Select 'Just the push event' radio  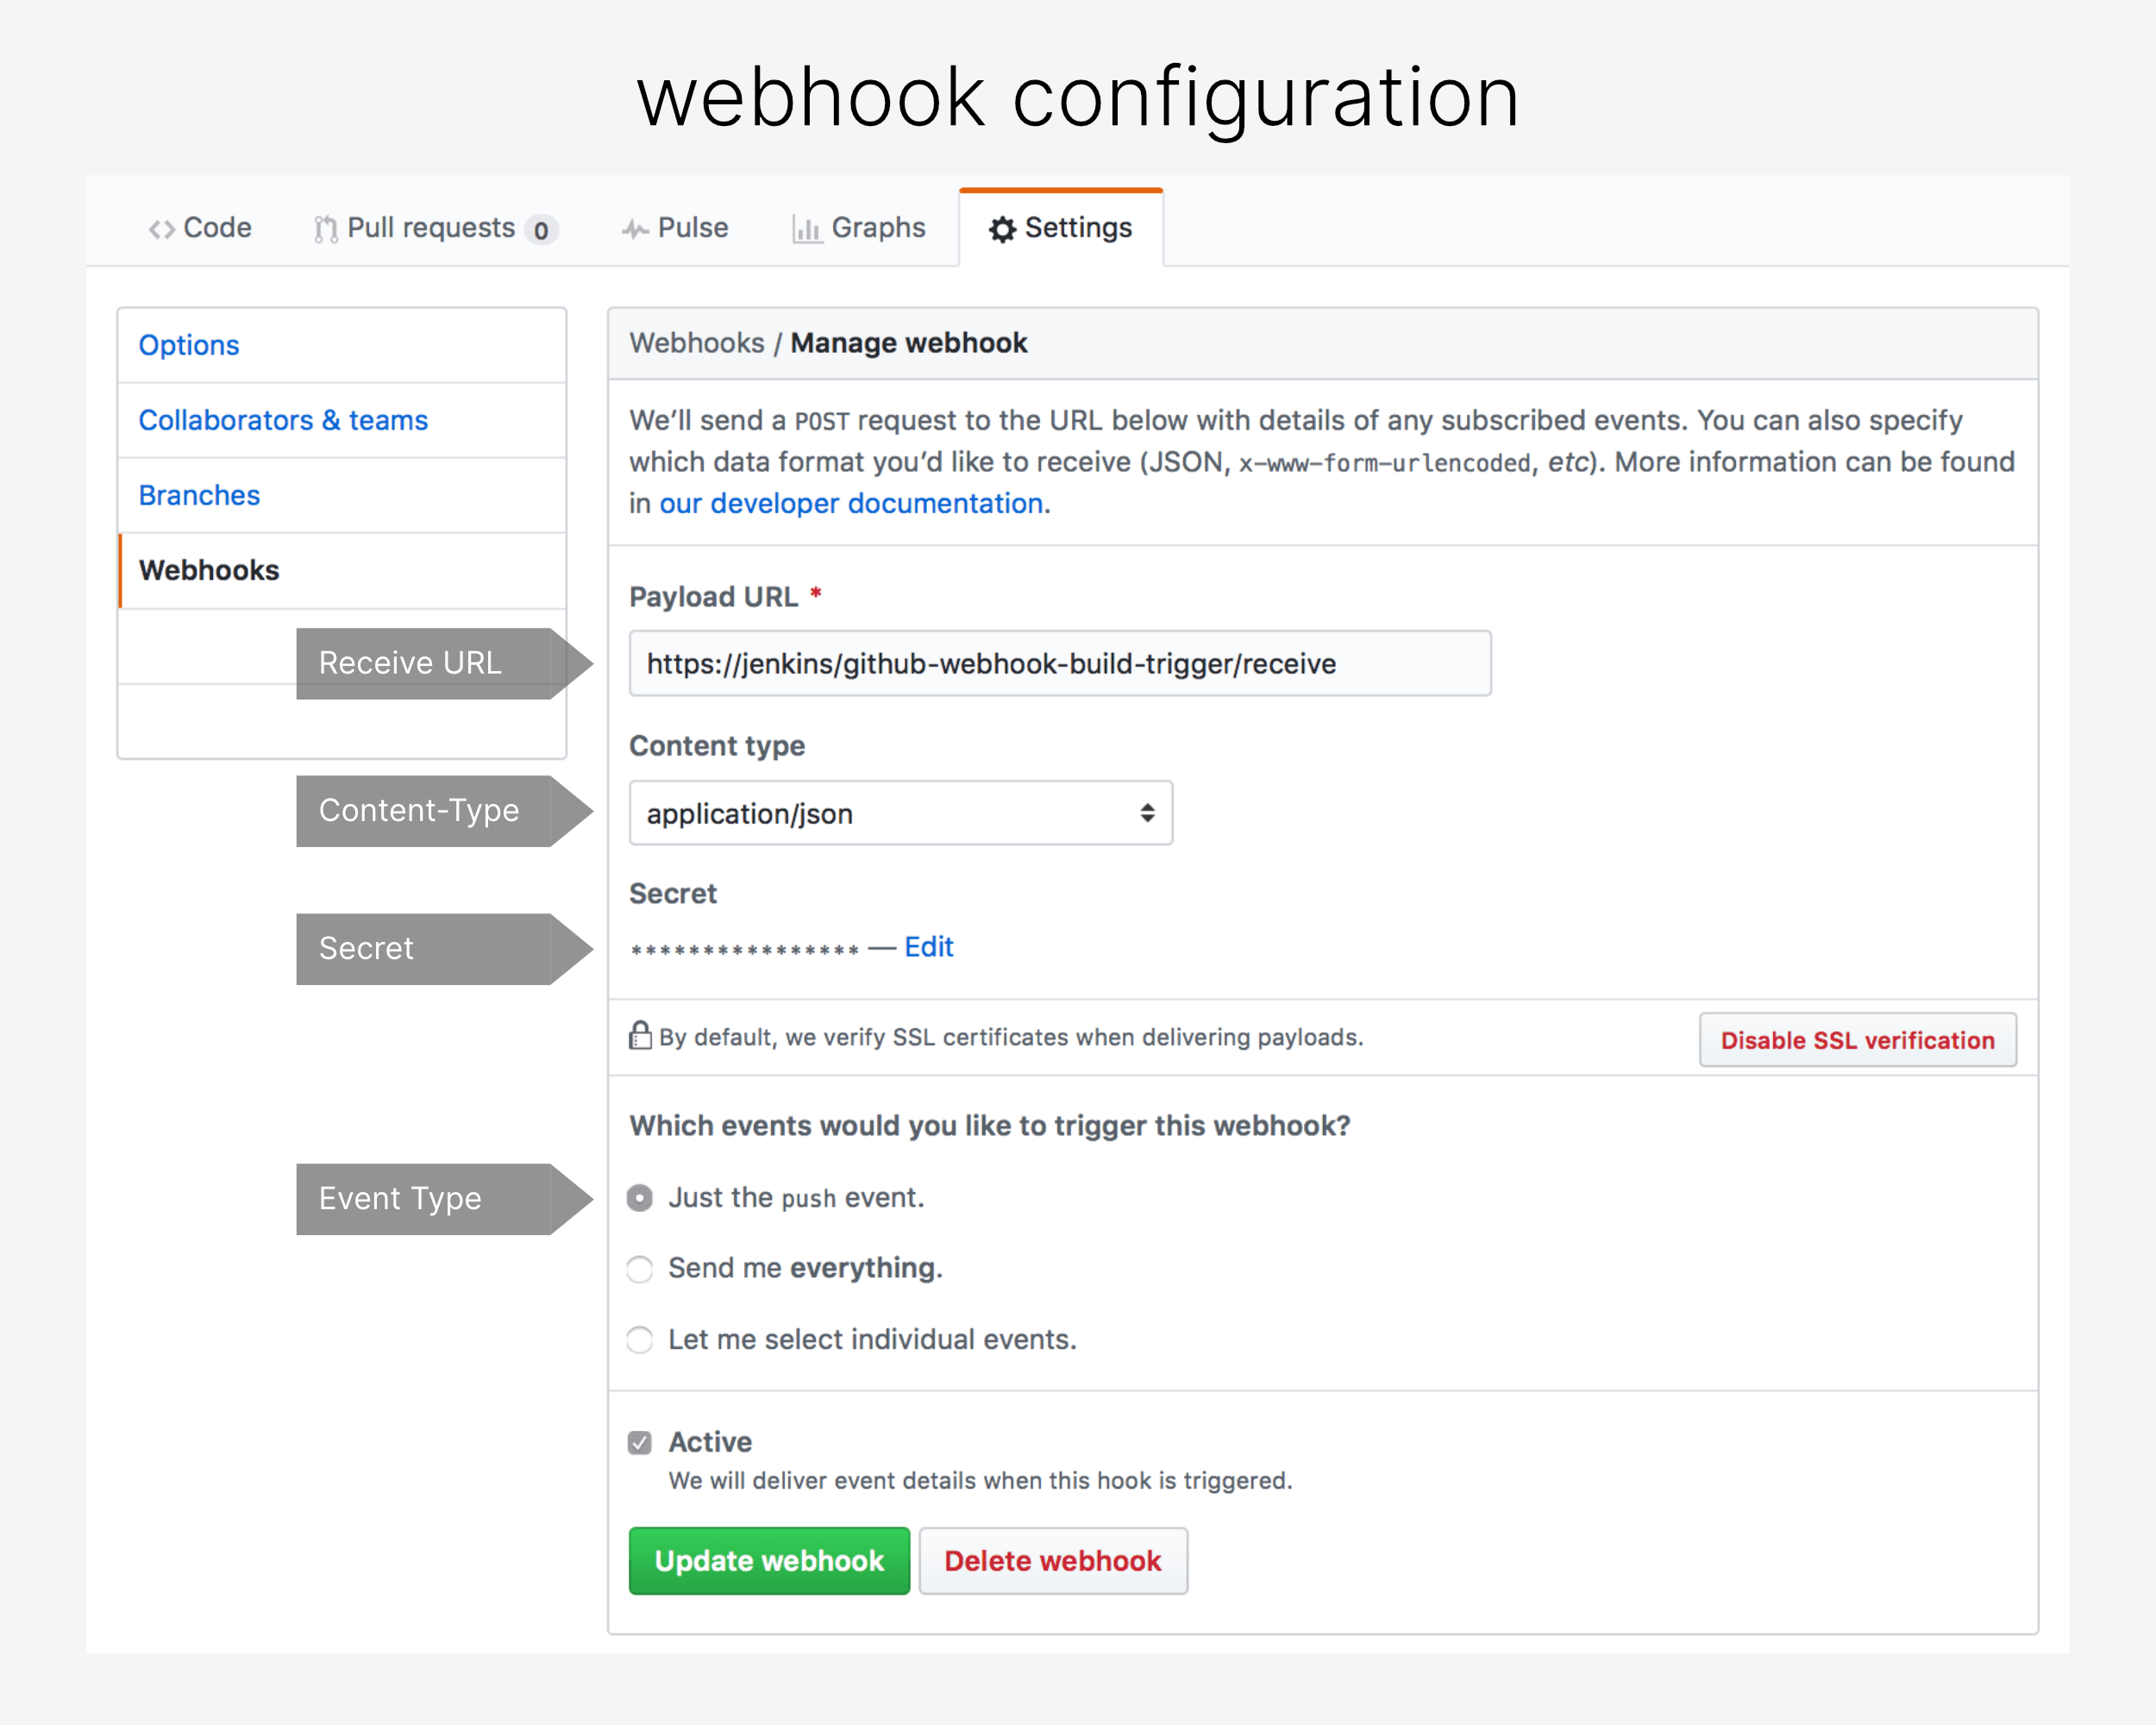640,1198
